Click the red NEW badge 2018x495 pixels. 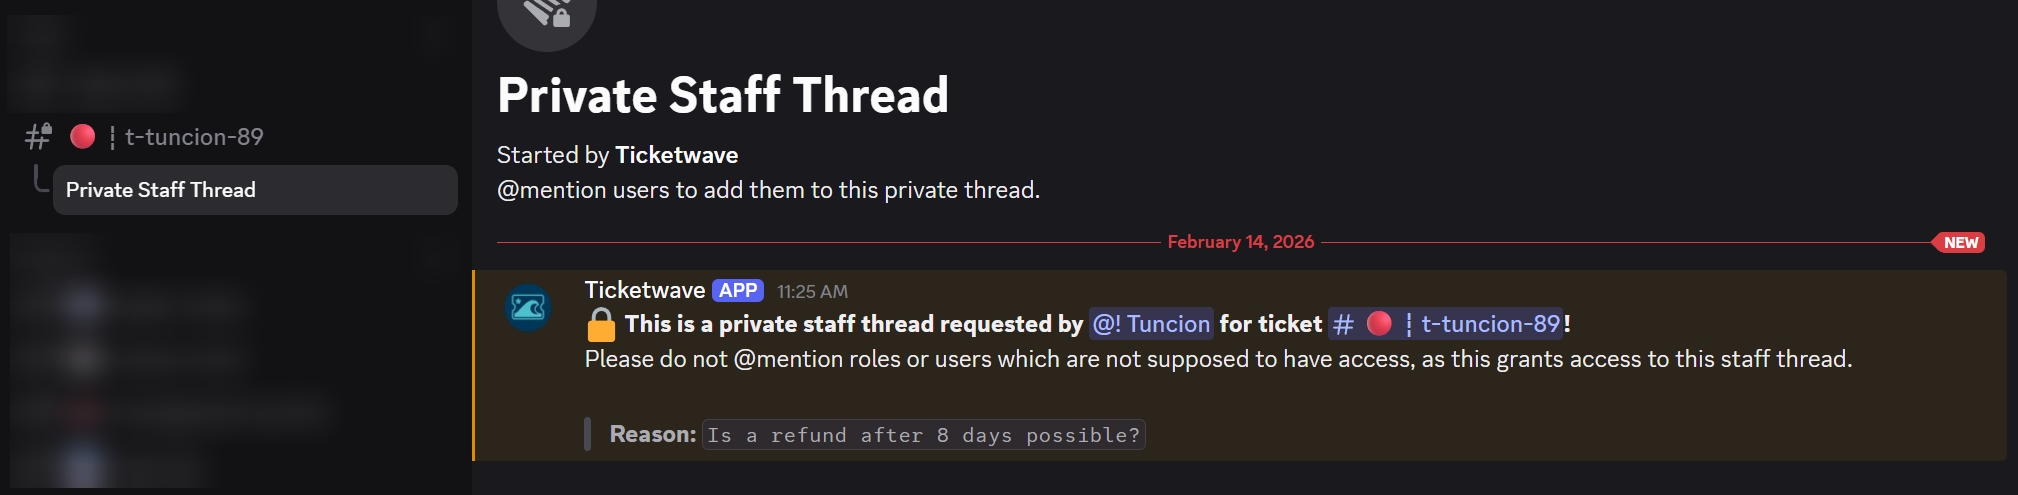tap(1960, 243)
